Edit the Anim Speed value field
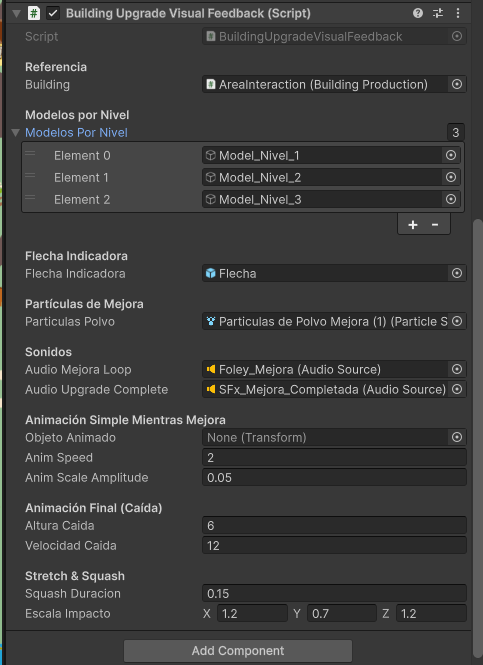 334,458
